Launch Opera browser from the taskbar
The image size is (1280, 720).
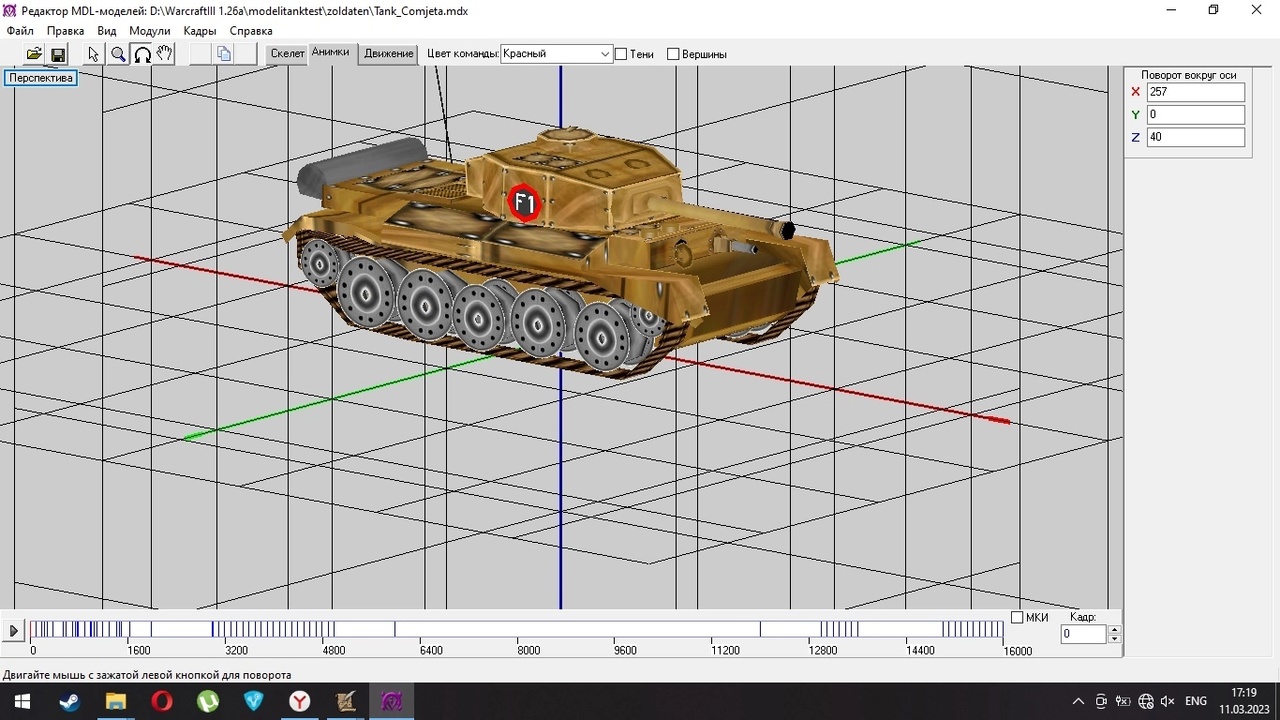click(161, 701)
